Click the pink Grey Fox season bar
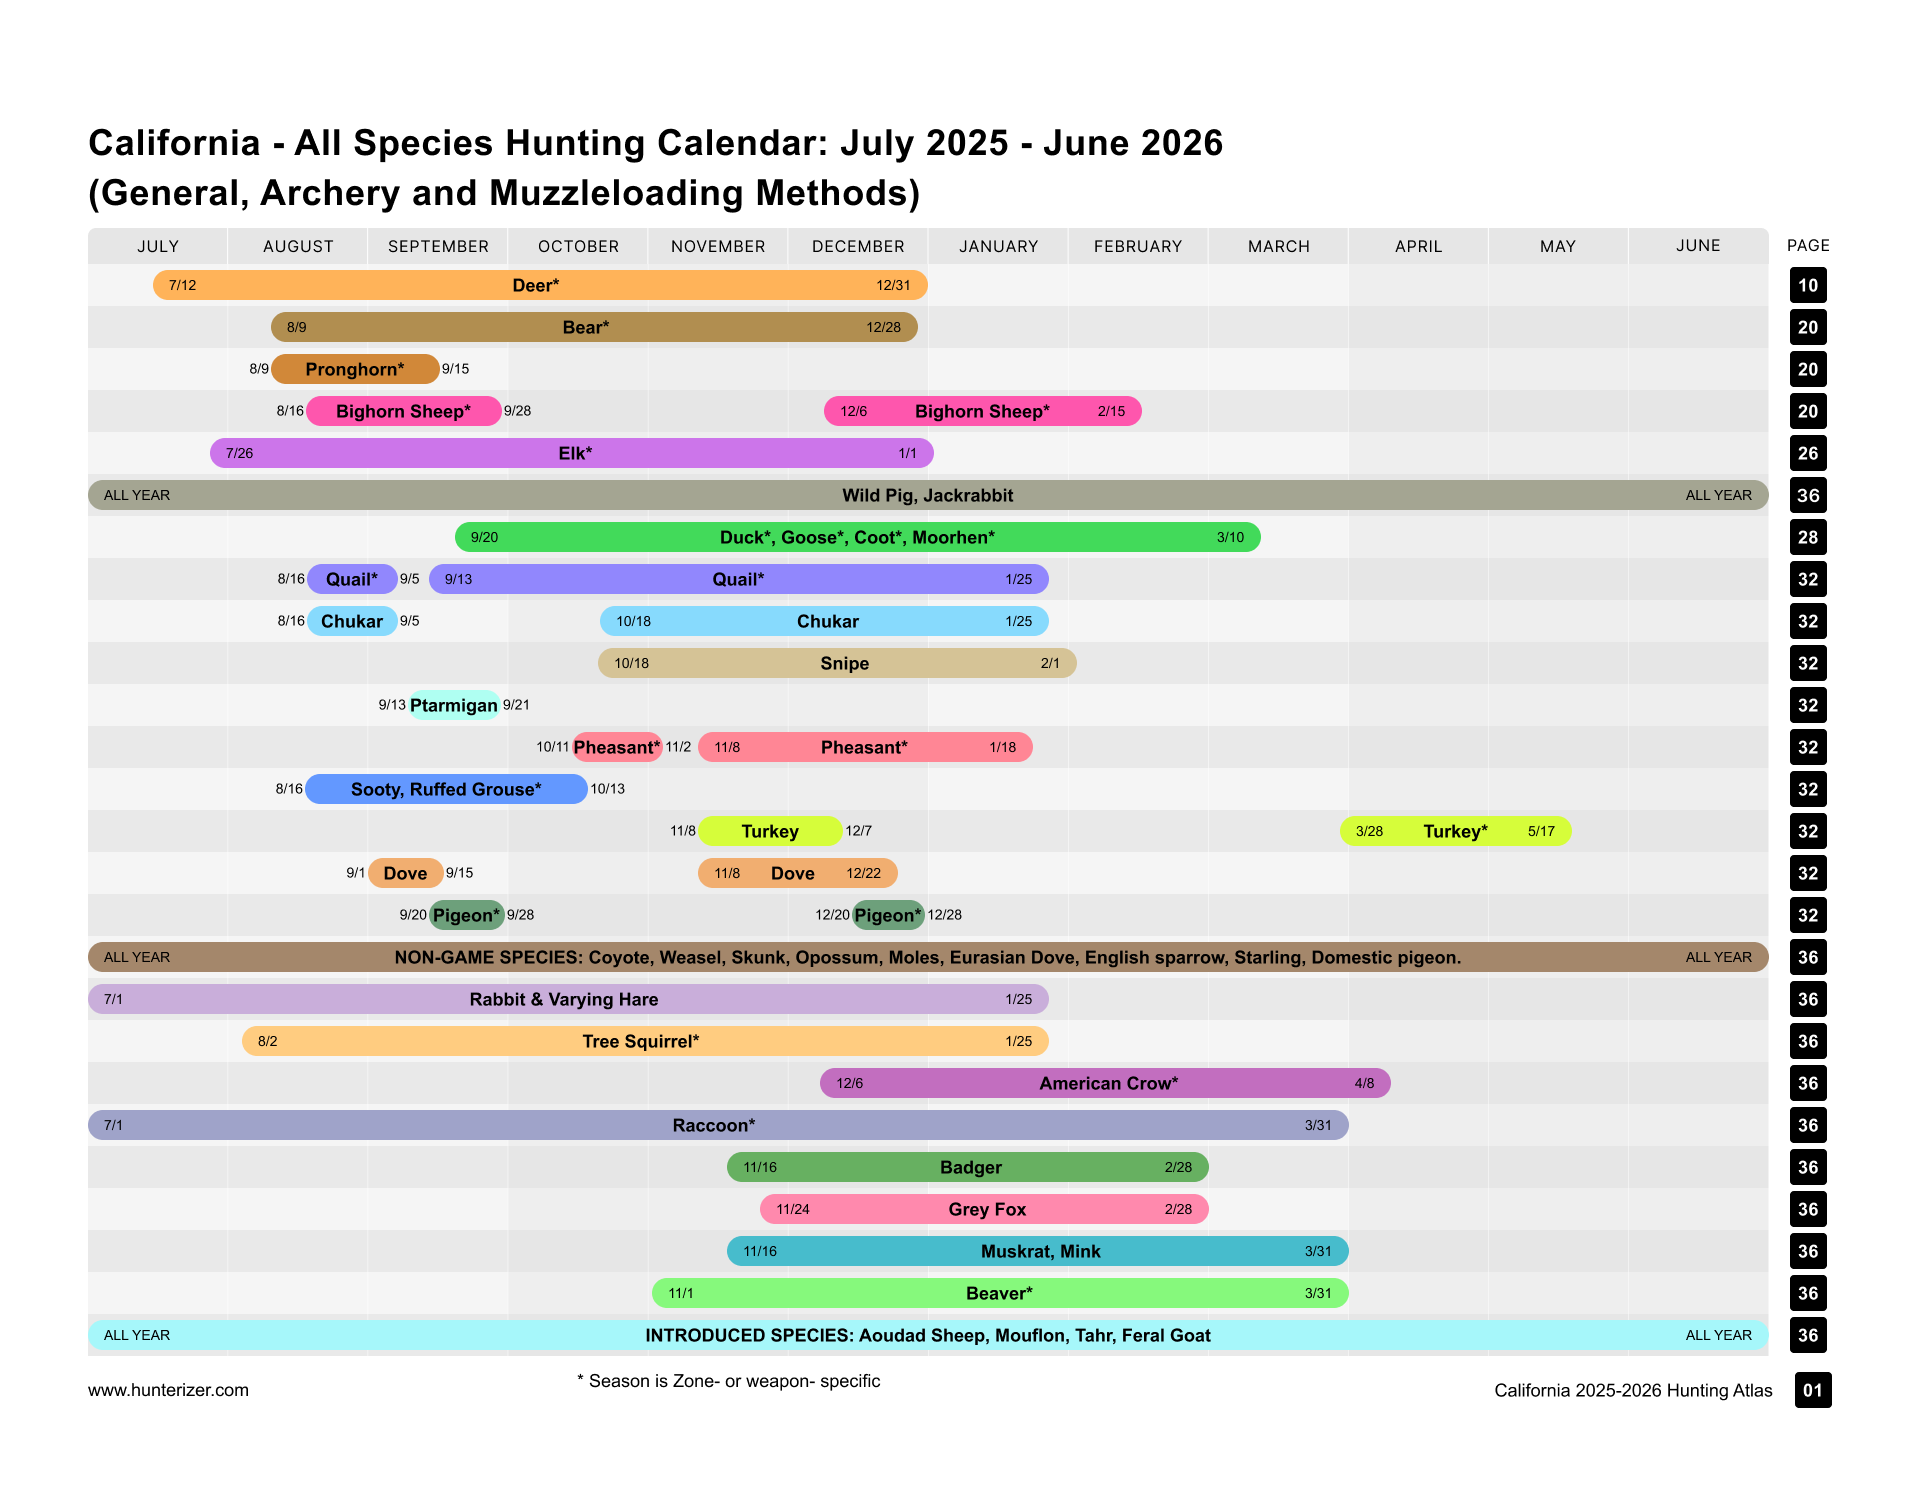1920x1486 pixels. click(984, 1209)
